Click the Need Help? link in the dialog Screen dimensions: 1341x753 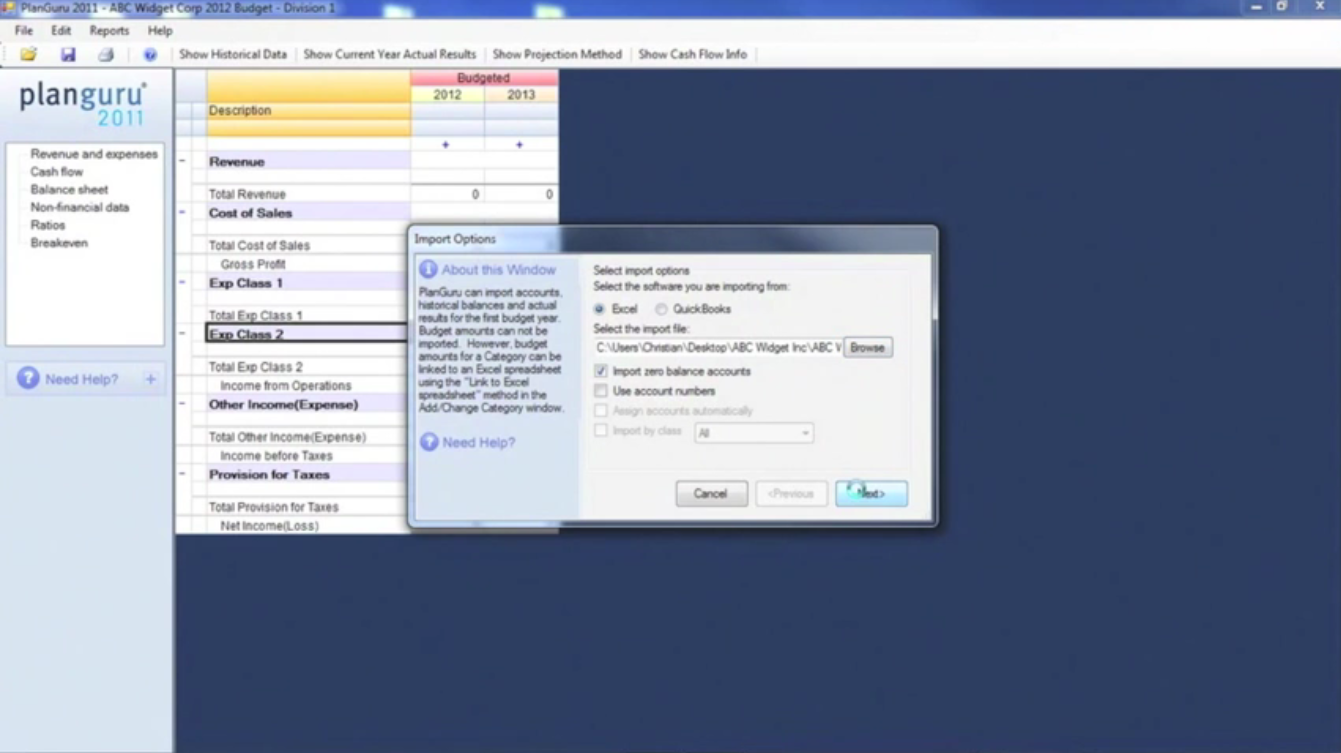click(x=479, y=442)
